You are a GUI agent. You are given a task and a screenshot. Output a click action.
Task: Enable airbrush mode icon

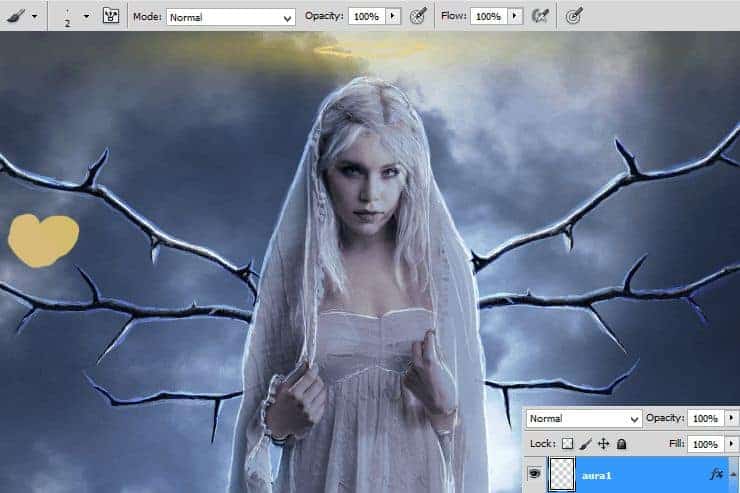[x=541, y=16]
